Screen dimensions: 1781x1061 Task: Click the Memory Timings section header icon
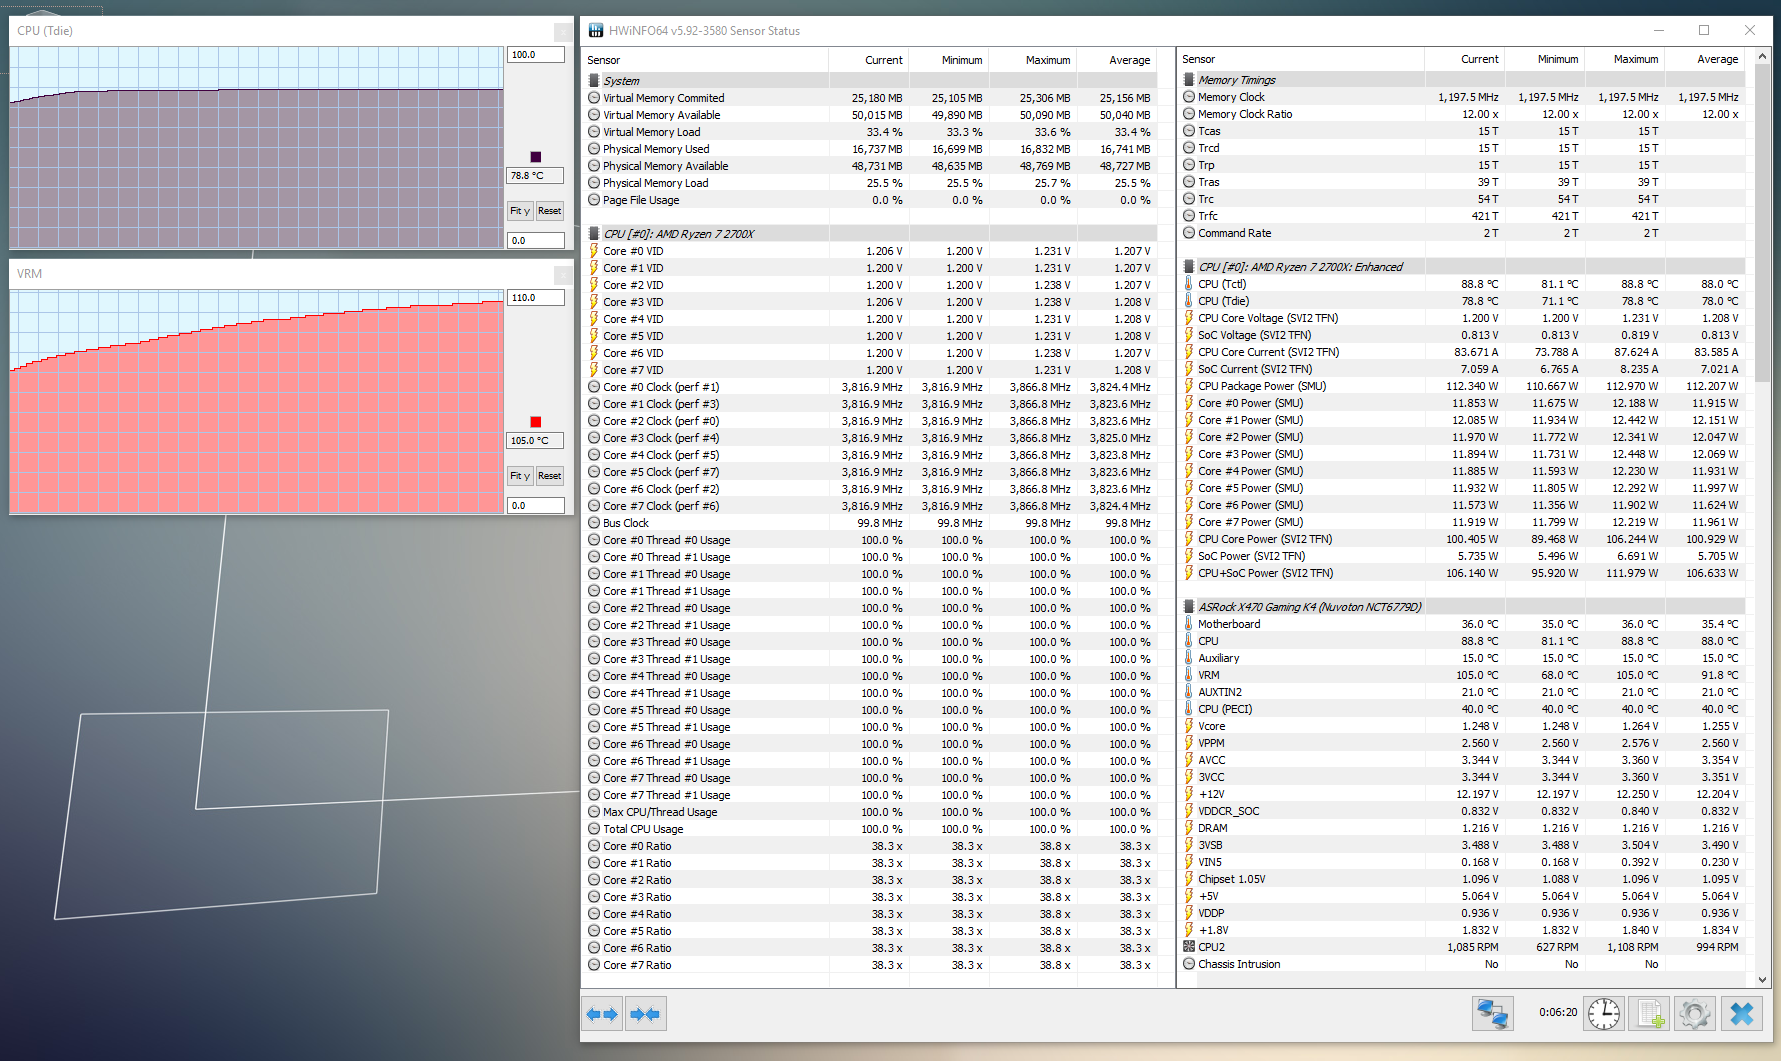tap(1189, 80)
